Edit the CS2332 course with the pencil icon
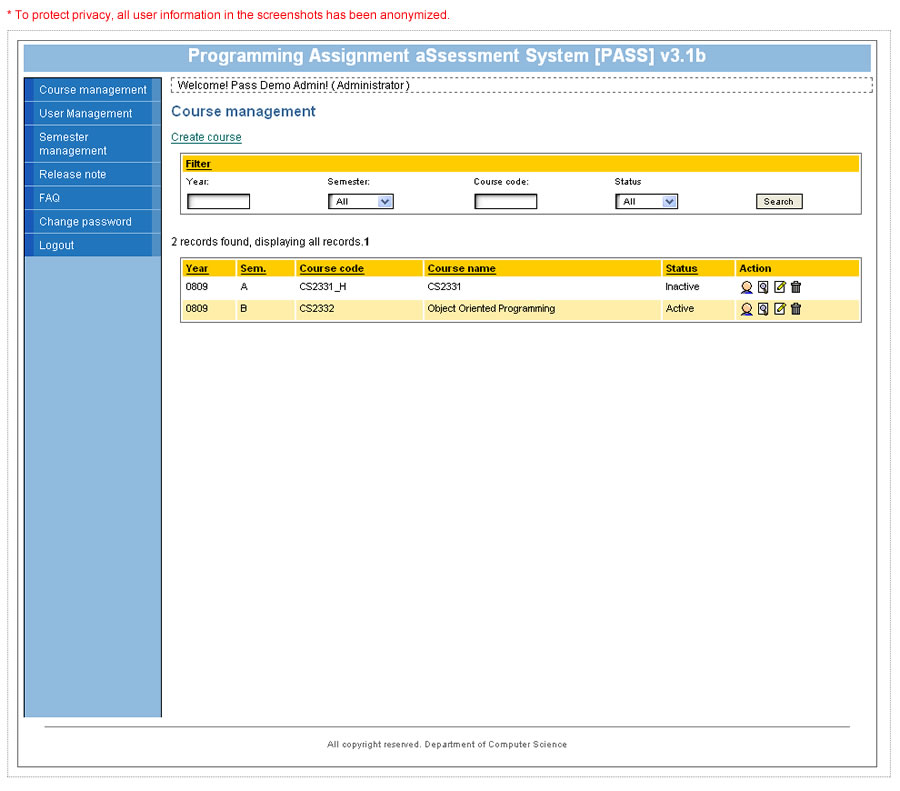The image size is (900, 791). click(x=780, y=309)
